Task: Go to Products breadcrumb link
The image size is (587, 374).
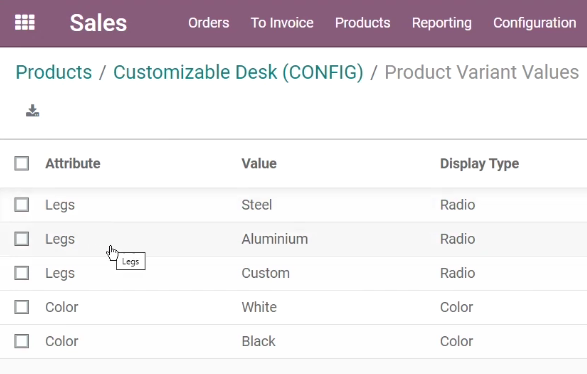Action: [54, 72]
